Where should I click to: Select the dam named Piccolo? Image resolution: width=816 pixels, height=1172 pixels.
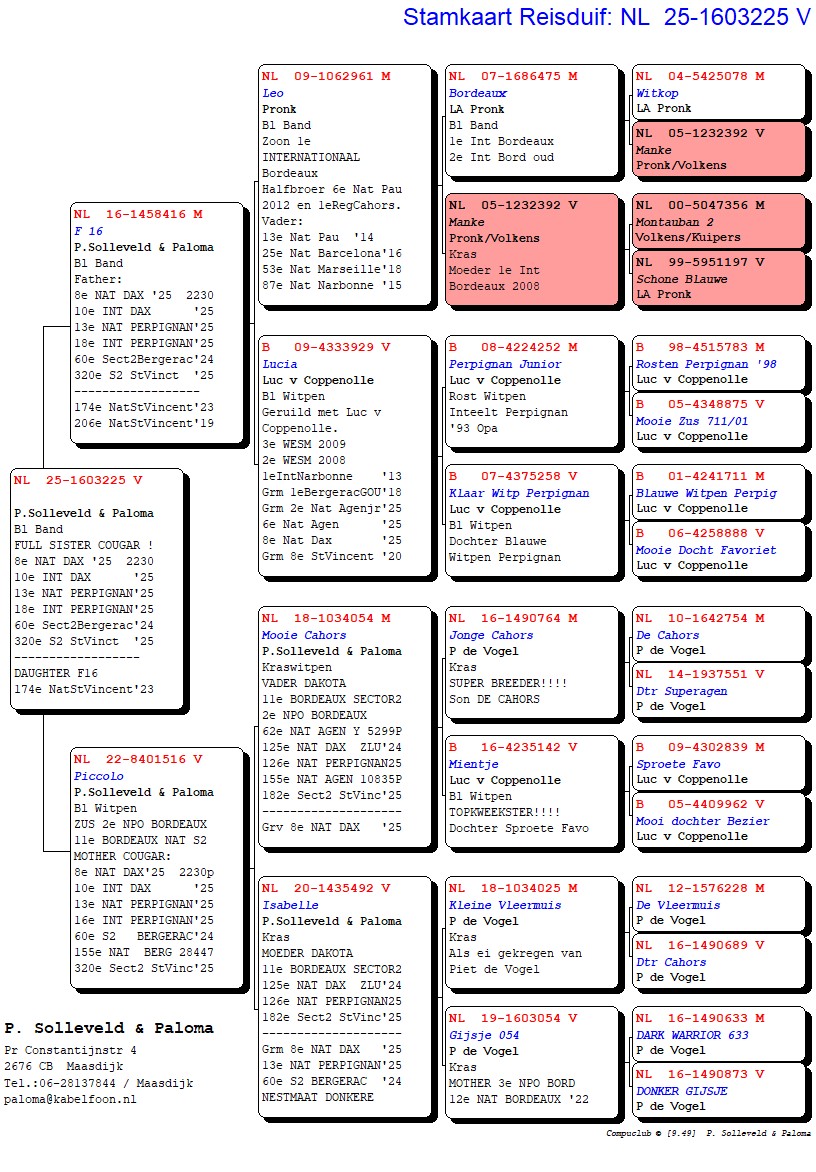98,776
